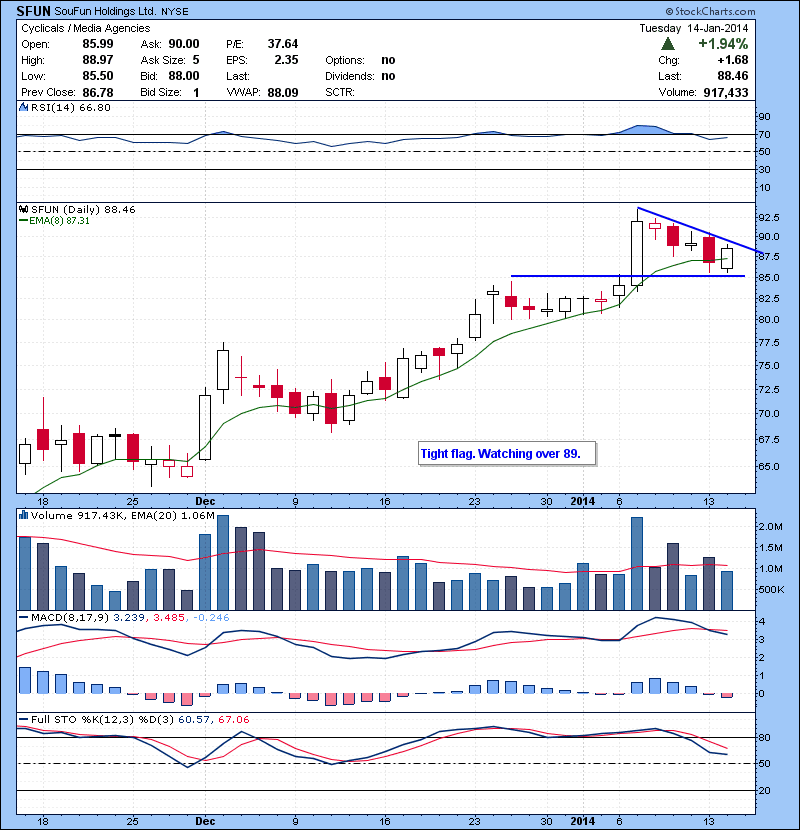Viewport: 800px width, 830px height.
Task: Click the MACD(8,17,9) indicator label
Action: (x=70, y=618)
